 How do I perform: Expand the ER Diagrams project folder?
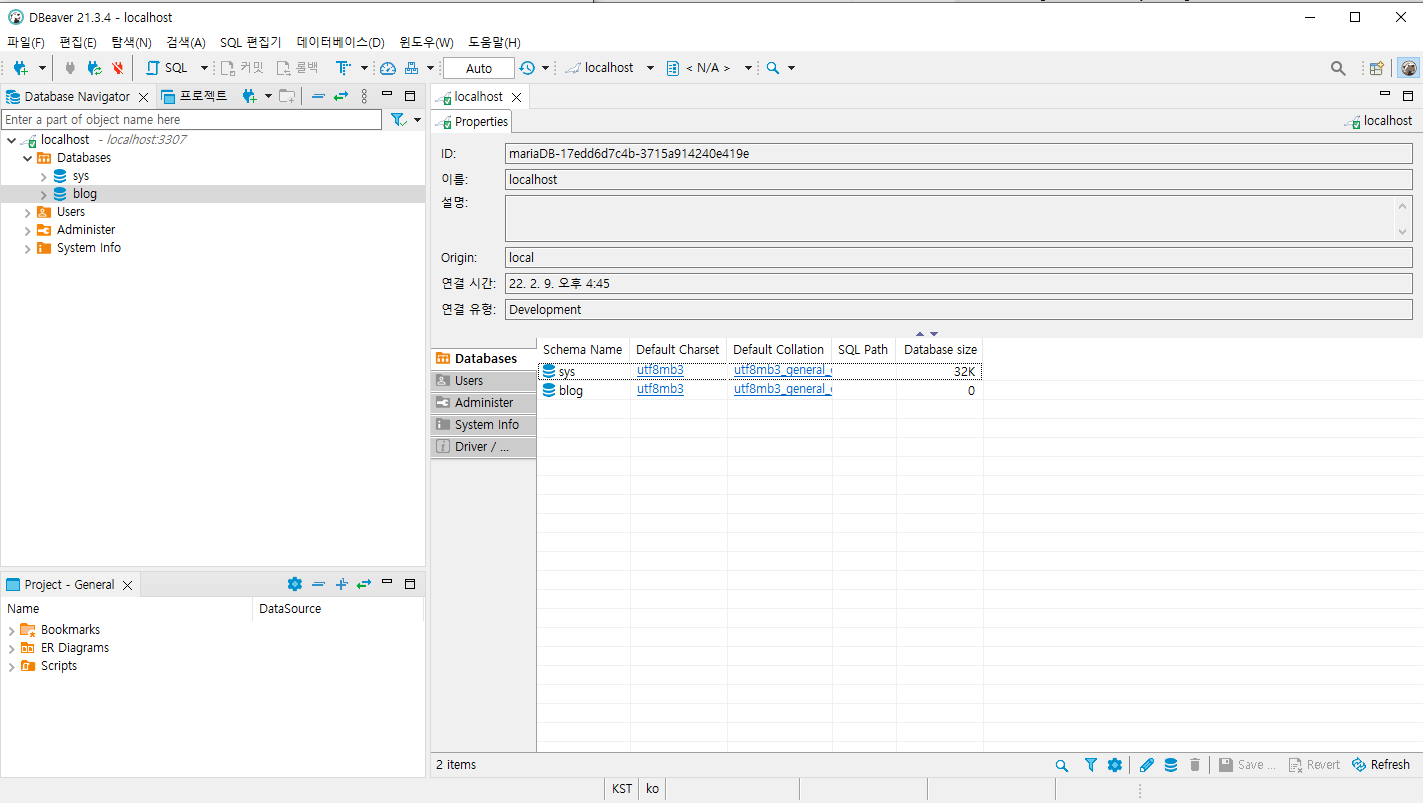11,648
